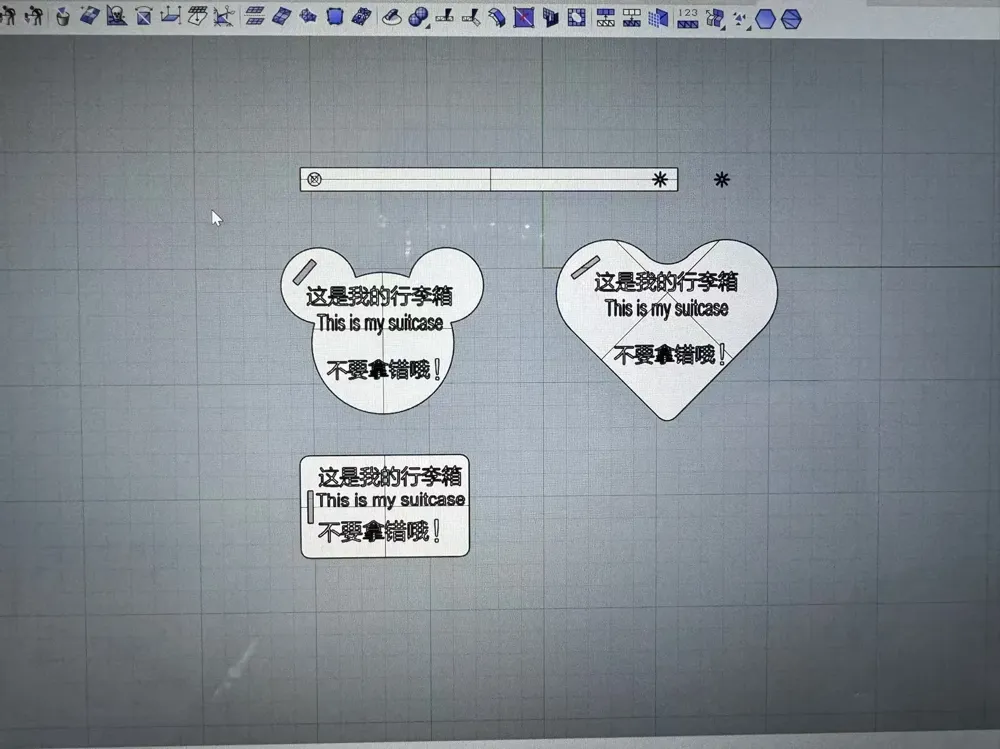Screen dimensions: 1000x749
Task: Click the skull triangle icon
Action: (x=117, y=16)
